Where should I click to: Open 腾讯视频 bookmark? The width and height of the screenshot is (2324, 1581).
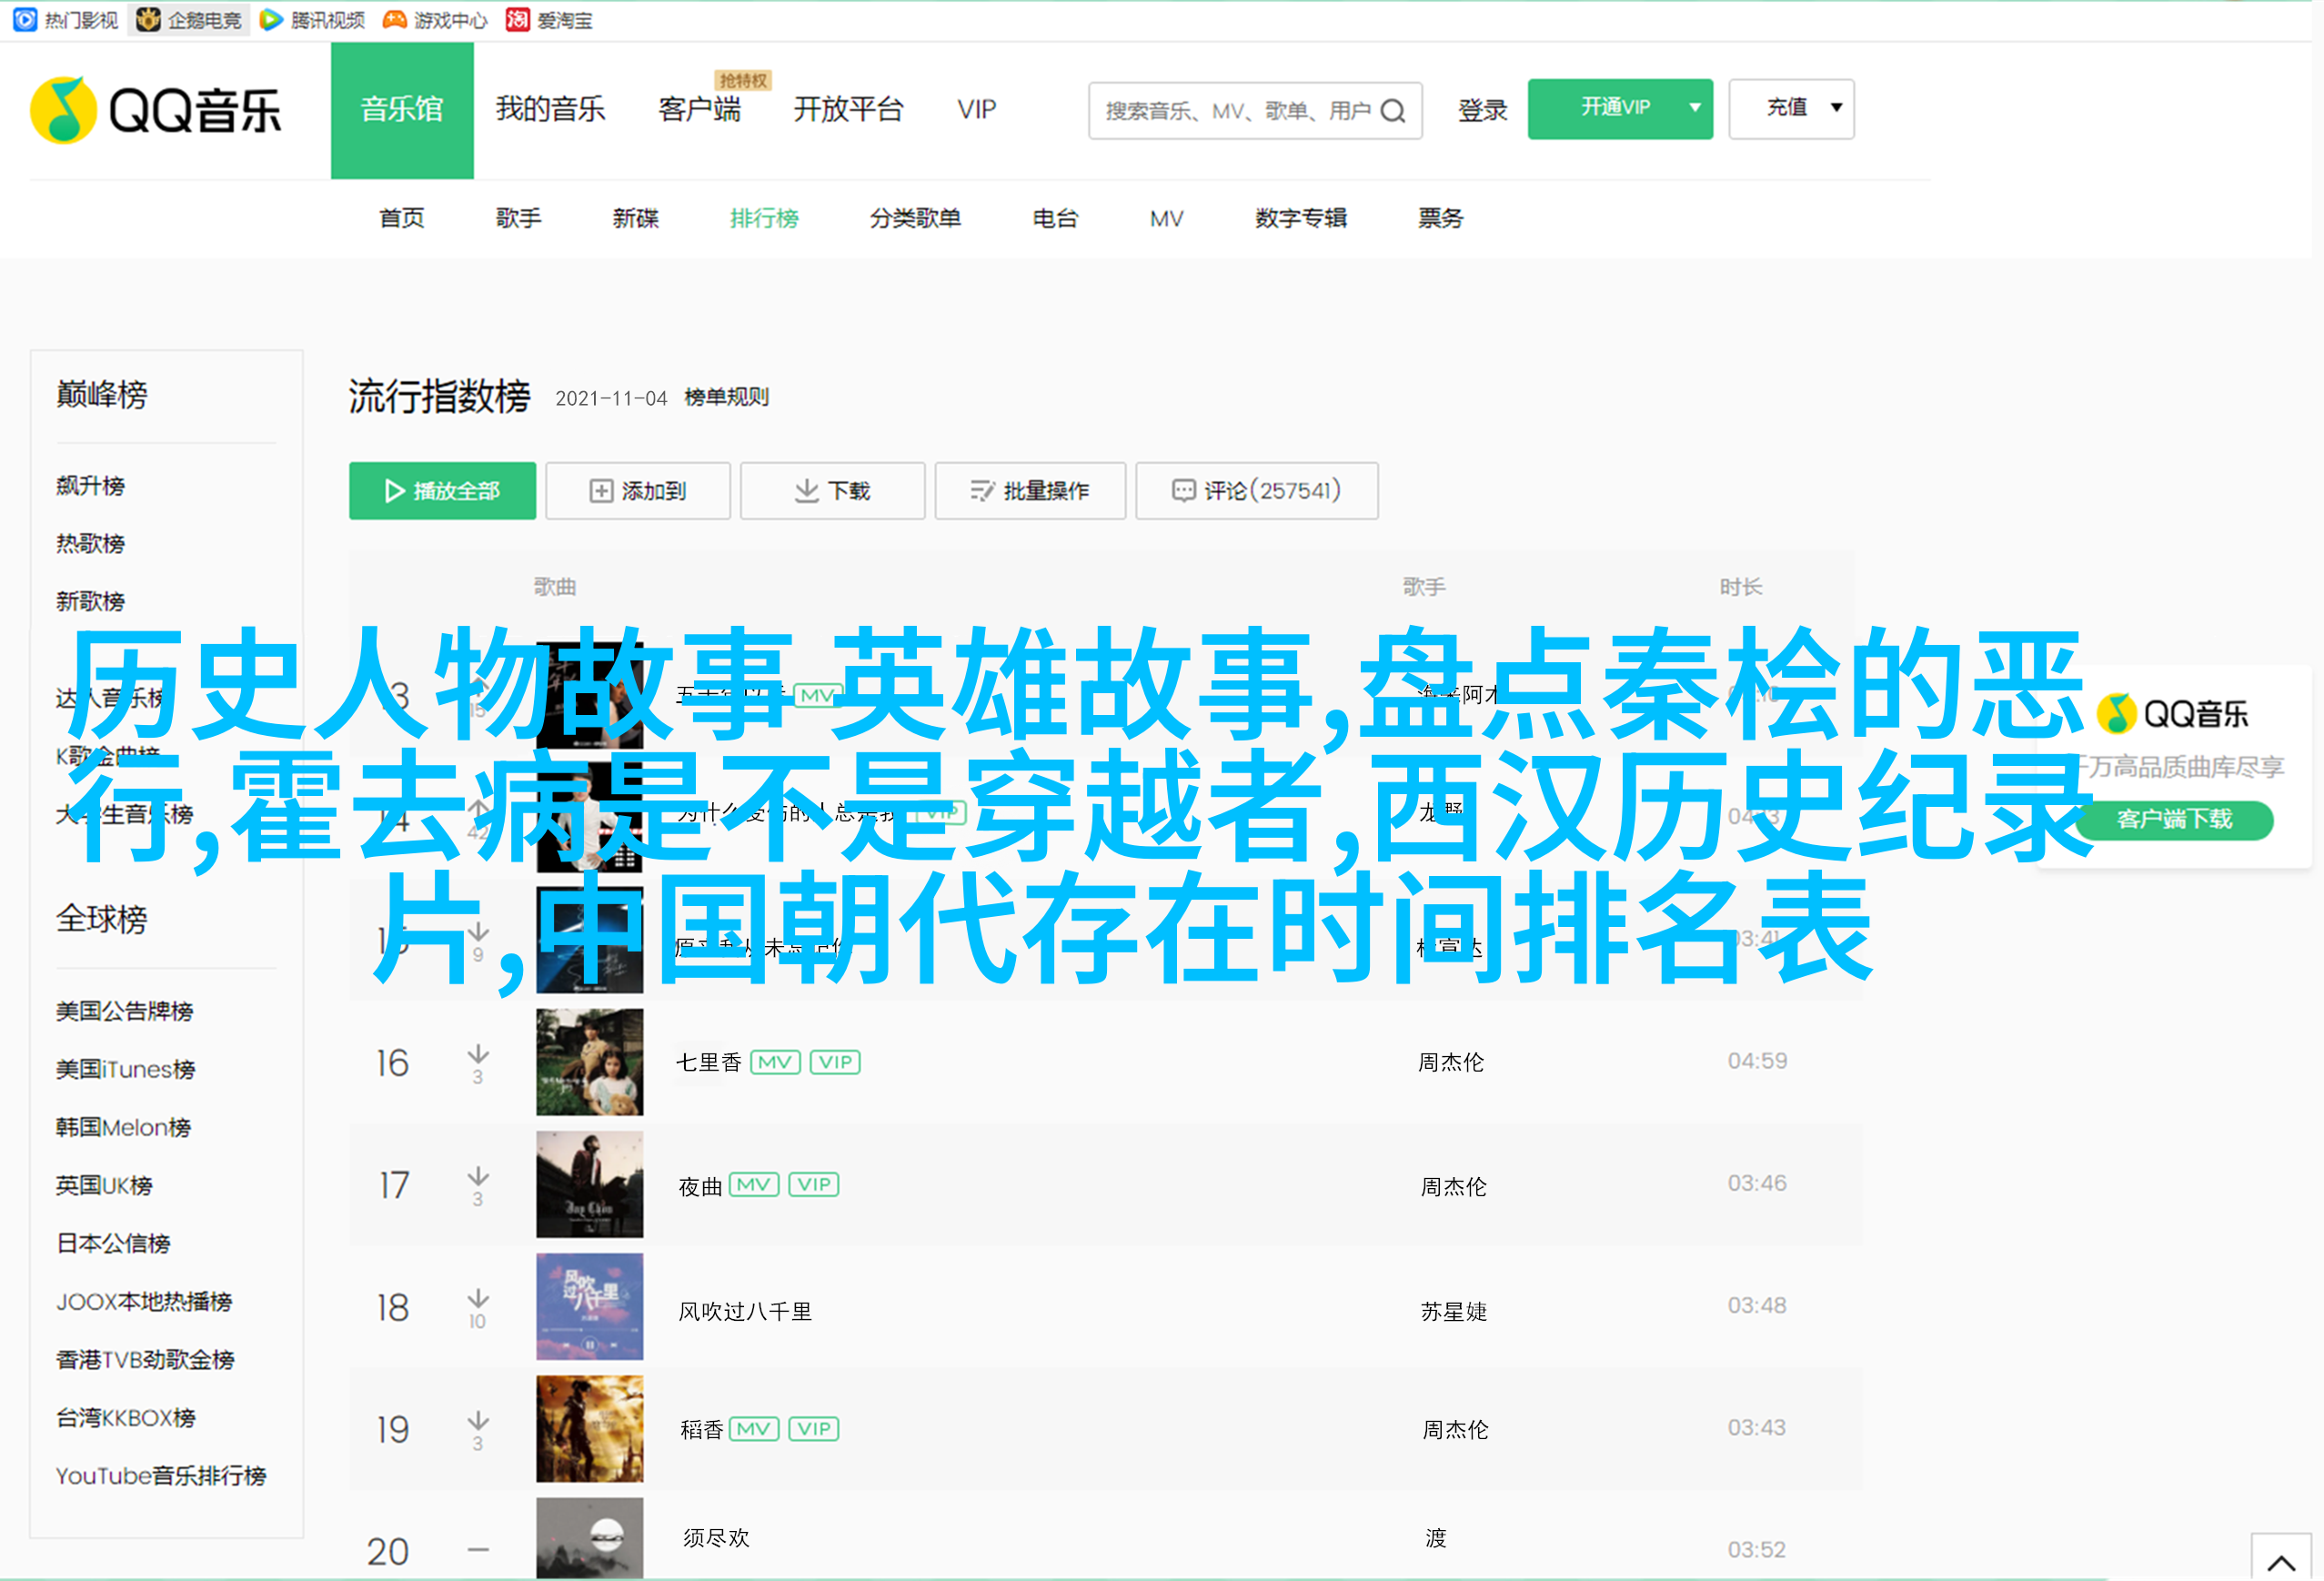312,19
